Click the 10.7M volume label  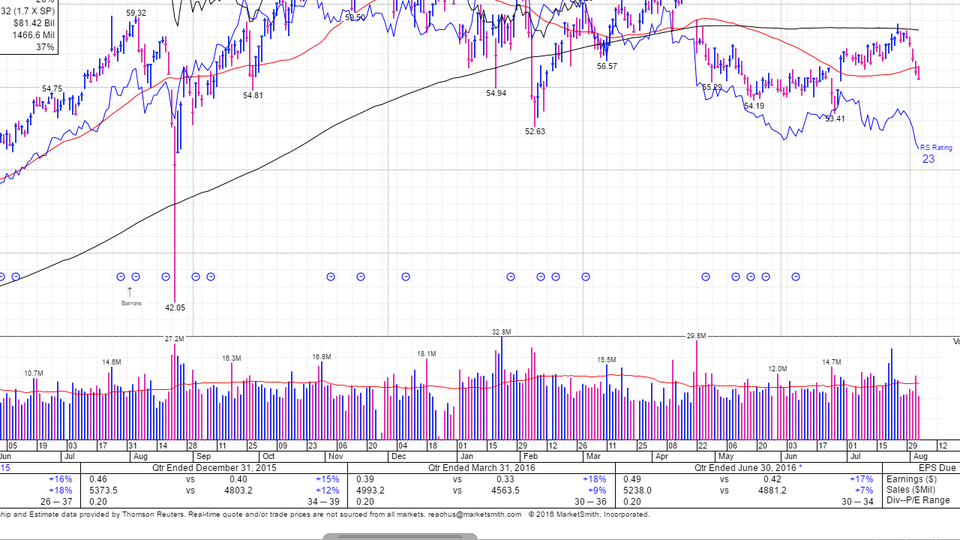[34, 373]
